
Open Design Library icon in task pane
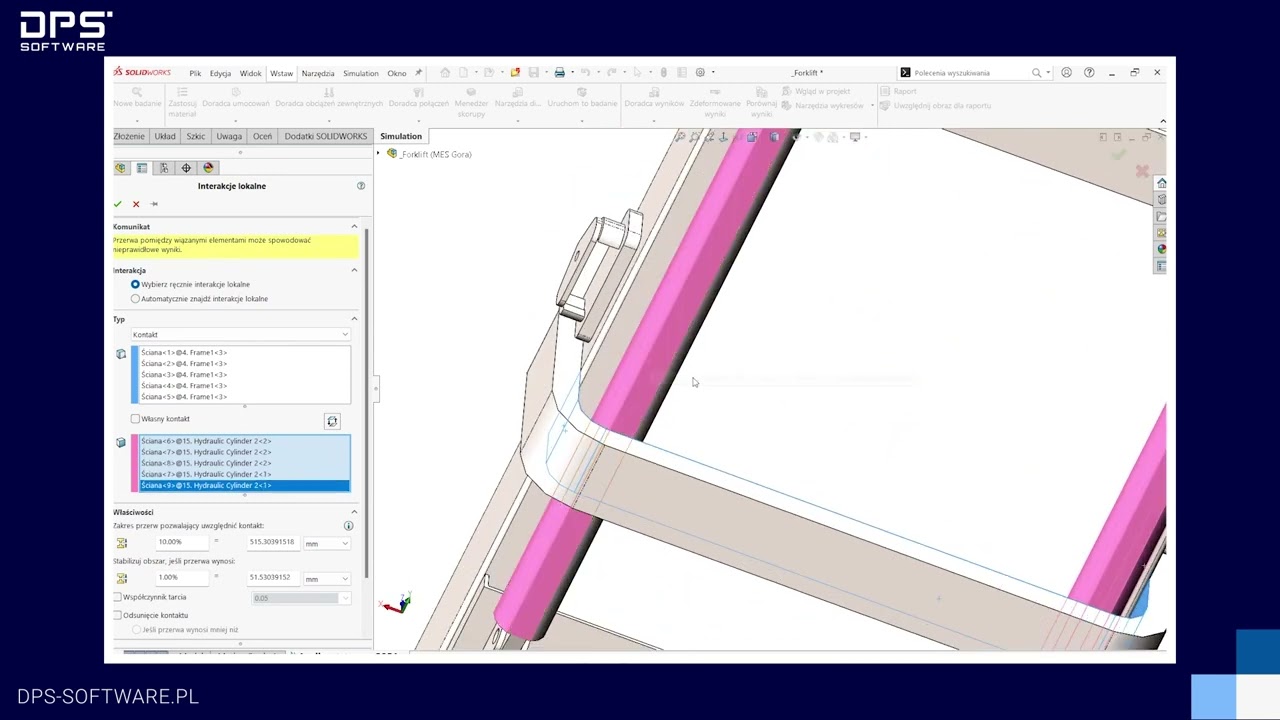point(1161,200)
